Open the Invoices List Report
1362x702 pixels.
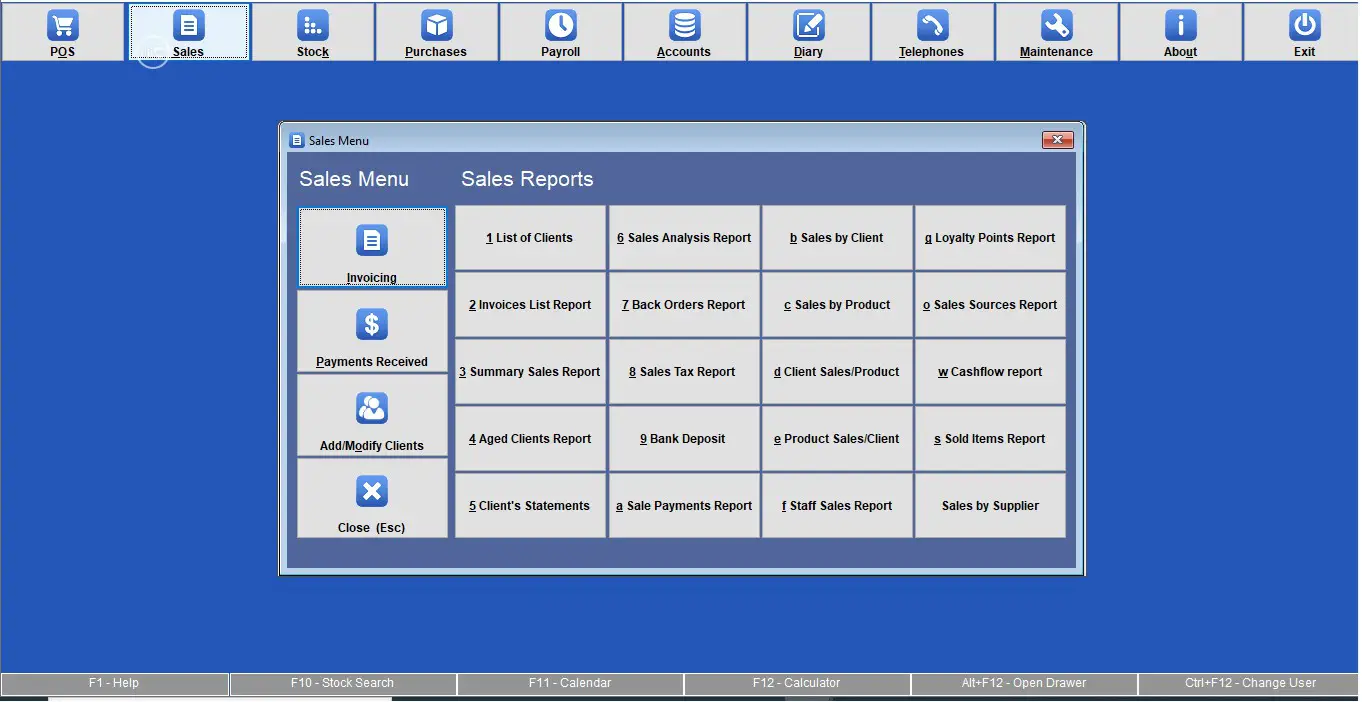[x=530, y=305]
